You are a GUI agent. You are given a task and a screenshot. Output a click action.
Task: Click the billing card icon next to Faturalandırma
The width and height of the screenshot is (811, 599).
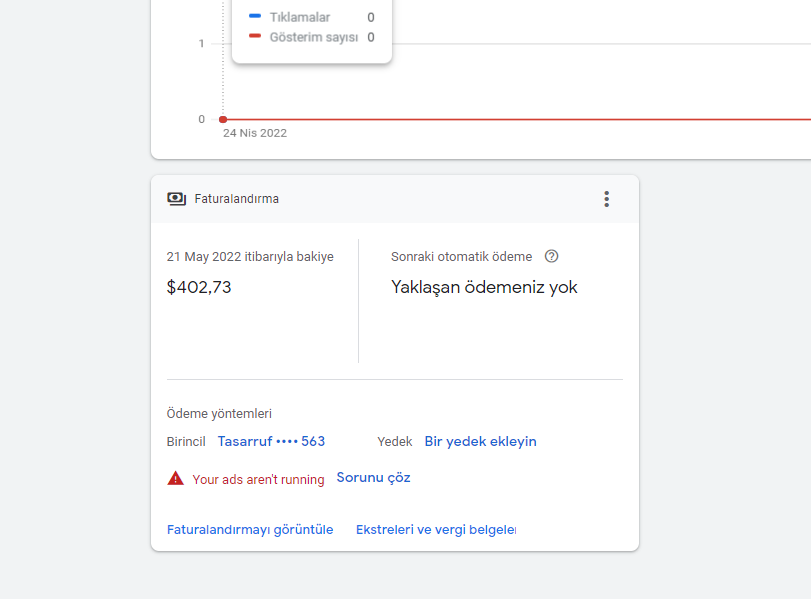(x=177, y=199)
